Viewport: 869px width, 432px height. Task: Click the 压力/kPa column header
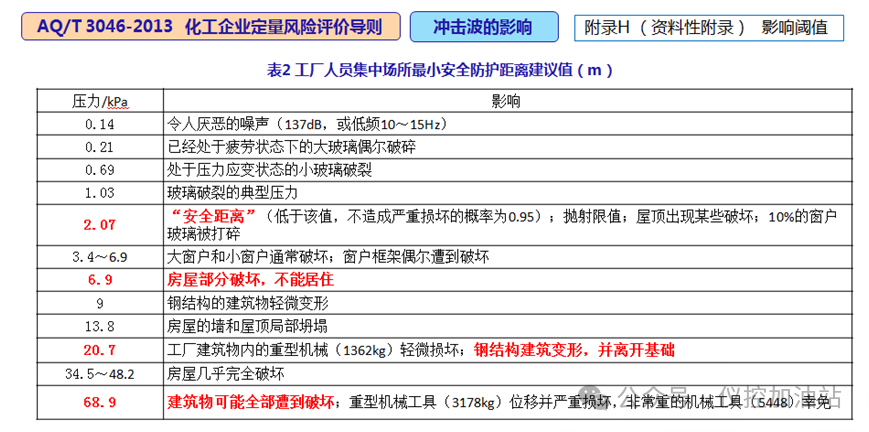(x=100, y=101)
